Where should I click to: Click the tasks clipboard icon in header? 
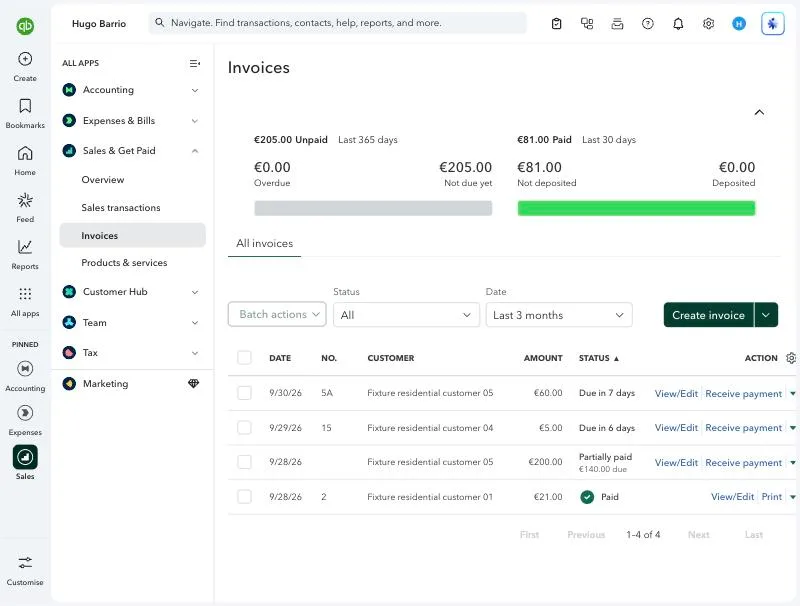click(557, 23)
